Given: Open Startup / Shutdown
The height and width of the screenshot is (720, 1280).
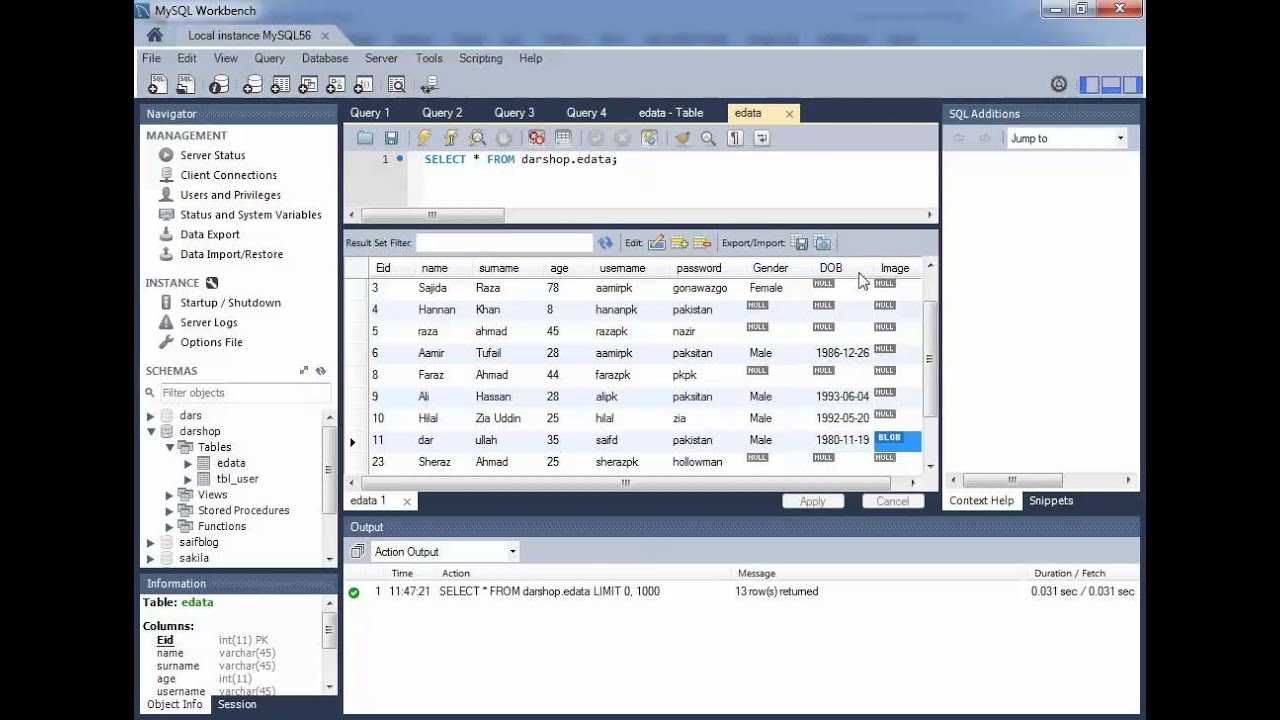Looking at the screenshot, I should tap(230, 302).
